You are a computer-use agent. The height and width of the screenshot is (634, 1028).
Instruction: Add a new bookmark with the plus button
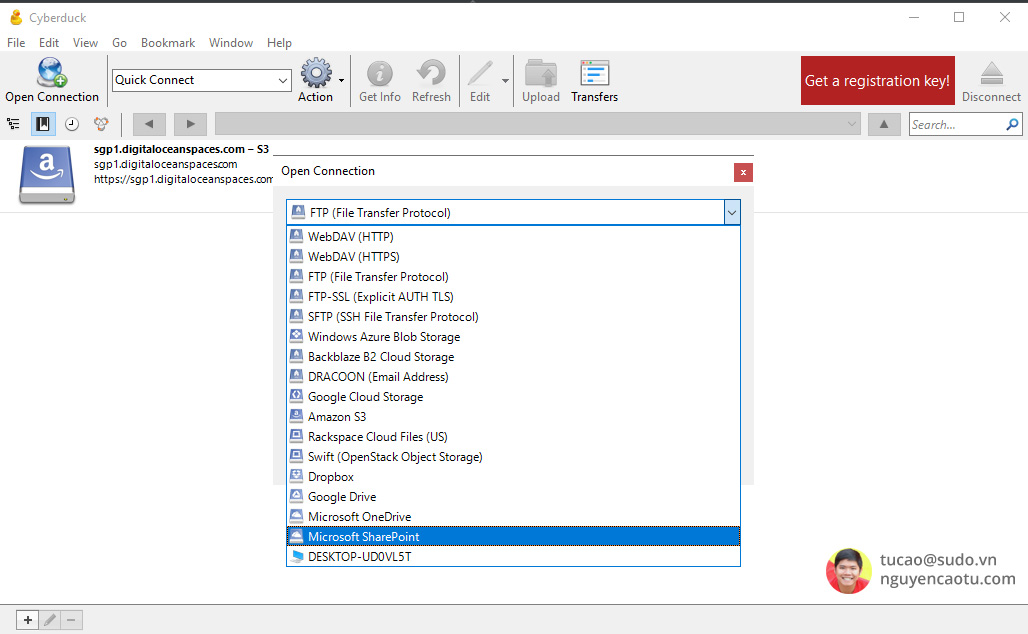pos(26,619)
